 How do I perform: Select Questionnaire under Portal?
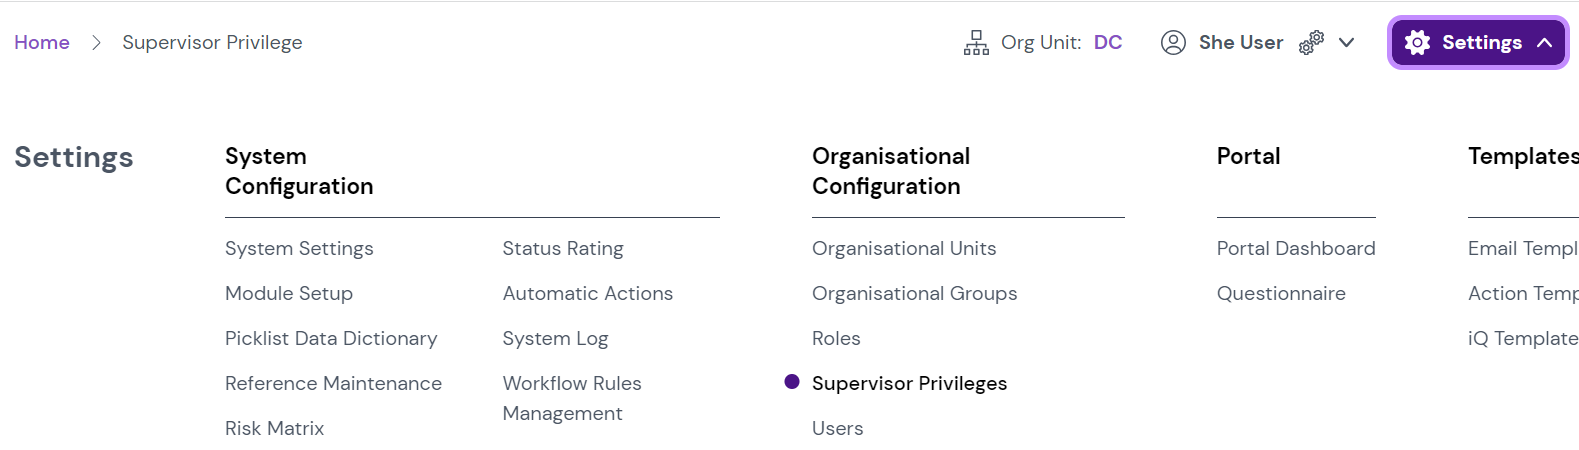coord(1281,293)
